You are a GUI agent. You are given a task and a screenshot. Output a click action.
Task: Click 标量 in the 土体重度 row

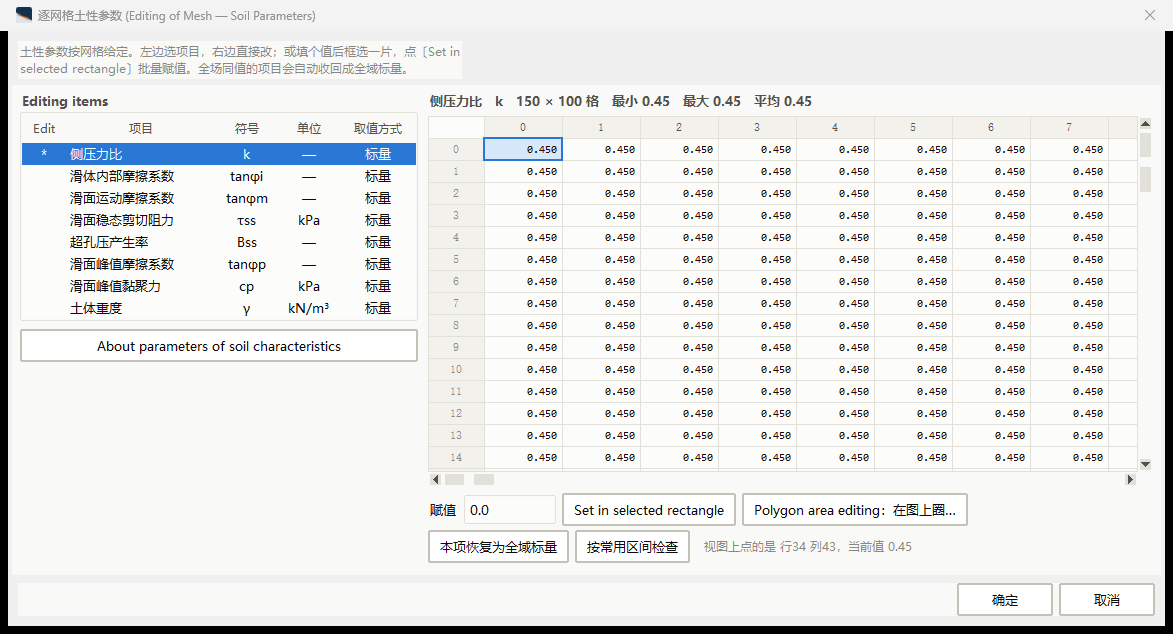378,308
